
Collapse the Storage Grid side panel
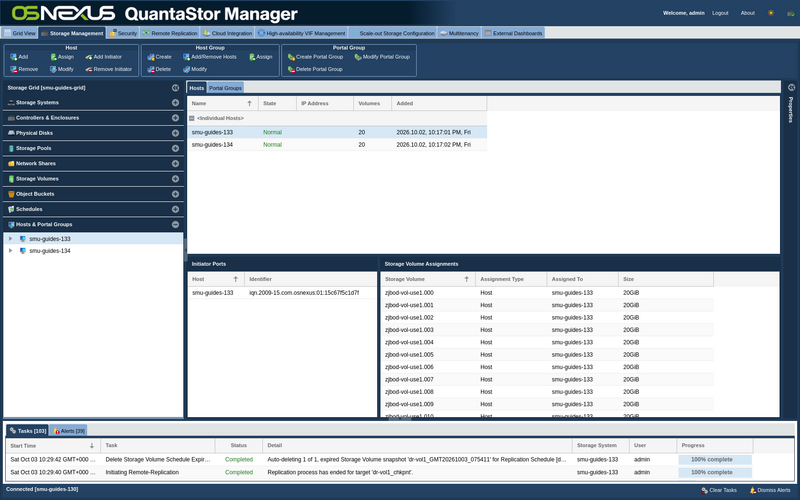coord(176,88)
